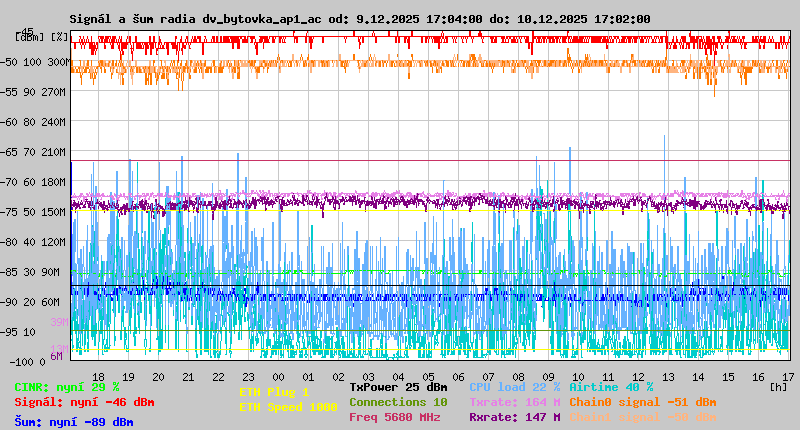Viewport: 800px width, 430px height.
Task: Click the Rxrate 147 M label
Action: coord(514,417)
